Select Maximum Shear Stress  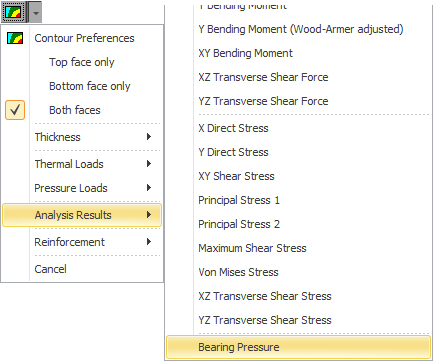tap(252, 248)
